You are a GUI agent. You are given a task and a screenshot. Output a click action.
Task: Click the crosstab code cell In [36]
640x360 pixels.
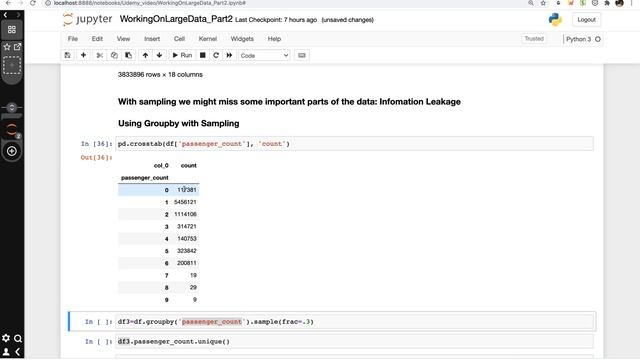(354, 144)
